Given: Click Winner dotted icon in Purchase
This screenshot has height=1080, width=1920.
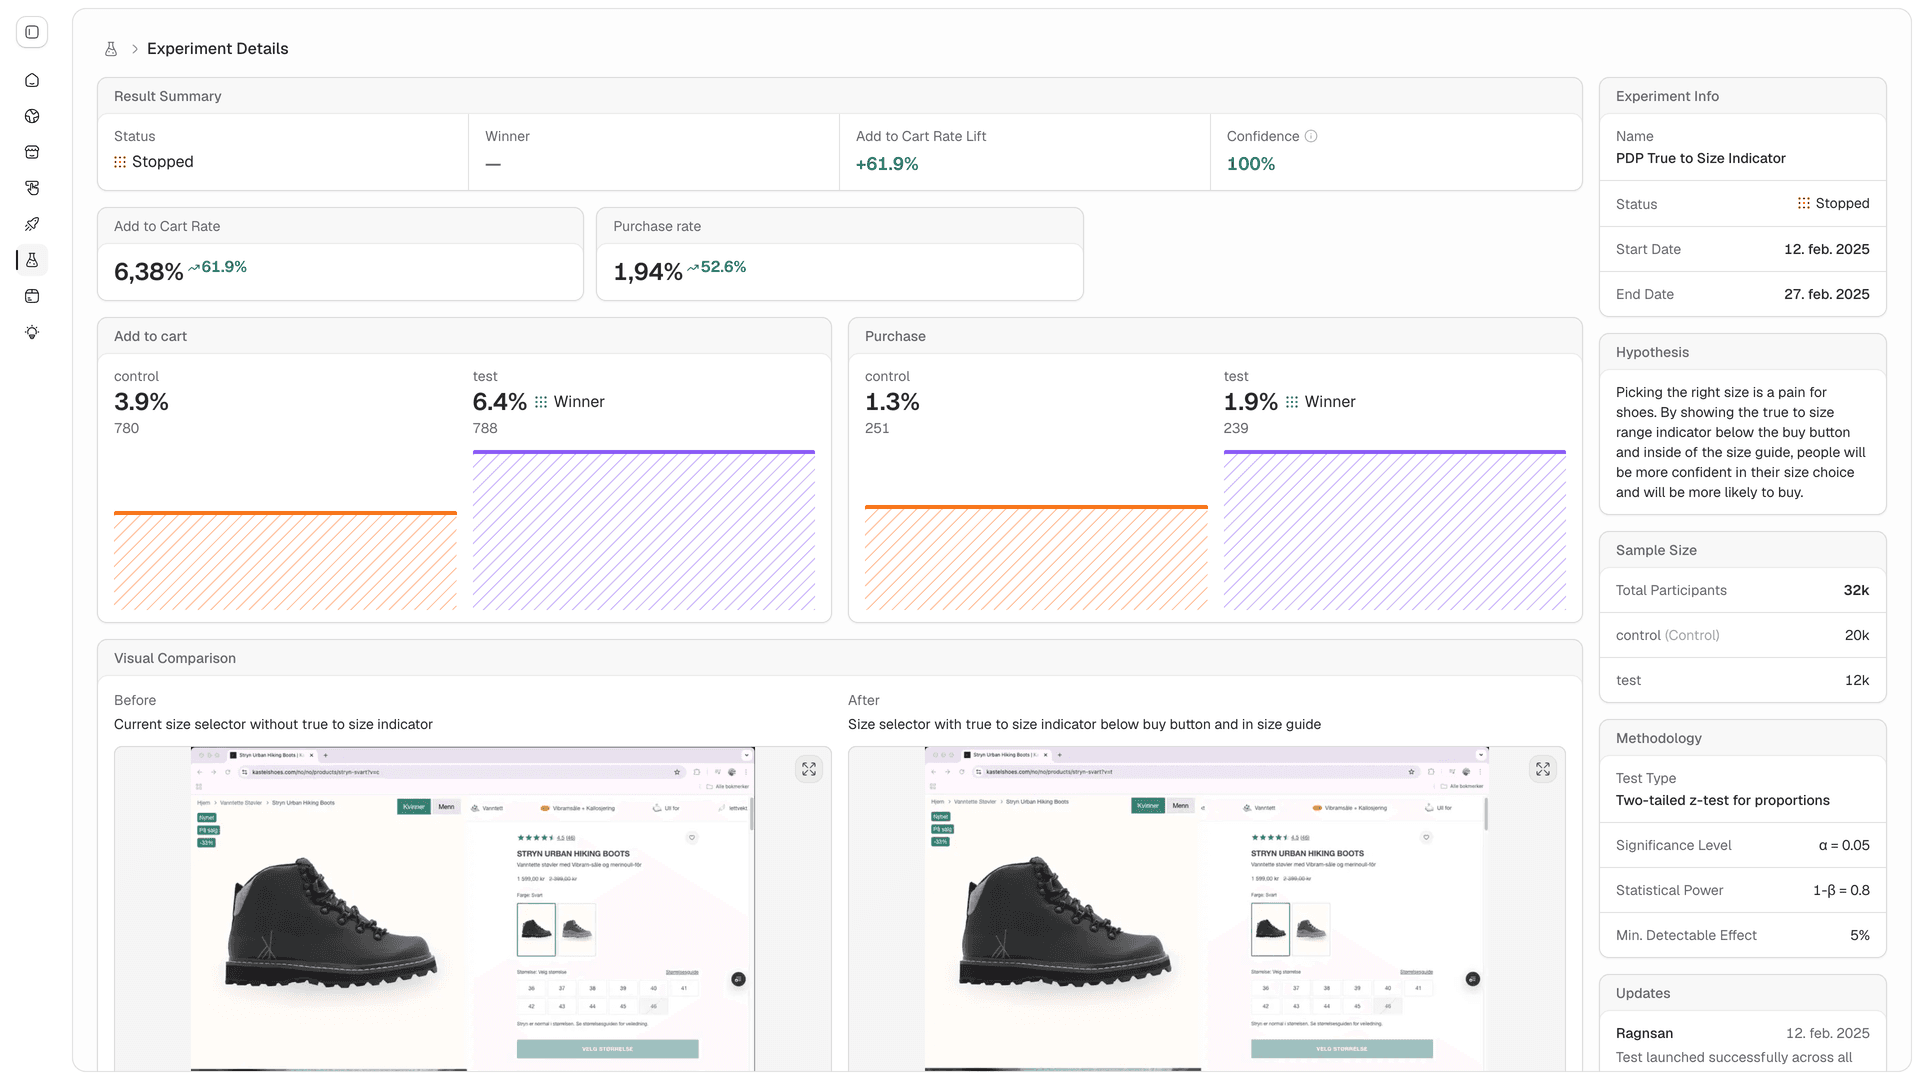Looking at the screenshot, I should pyautogui.click(x=1292, y=402).
